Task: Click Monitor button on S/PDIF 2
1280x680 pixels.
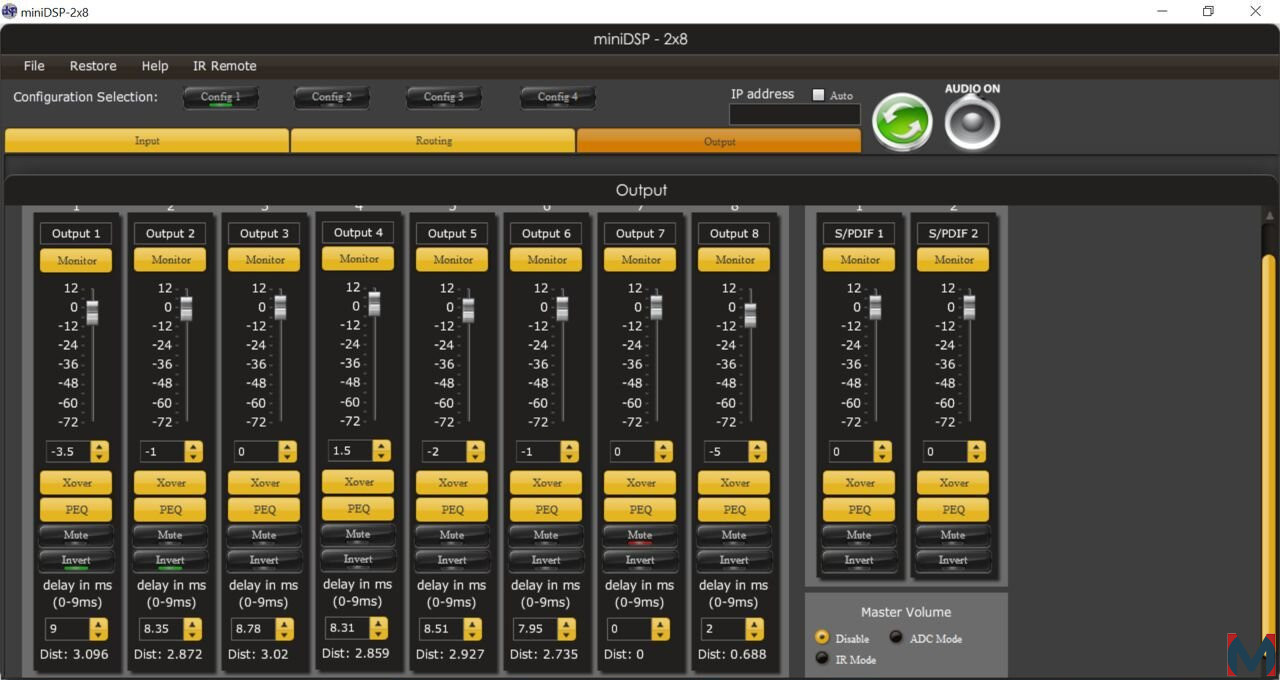Action: click(954, 260)
